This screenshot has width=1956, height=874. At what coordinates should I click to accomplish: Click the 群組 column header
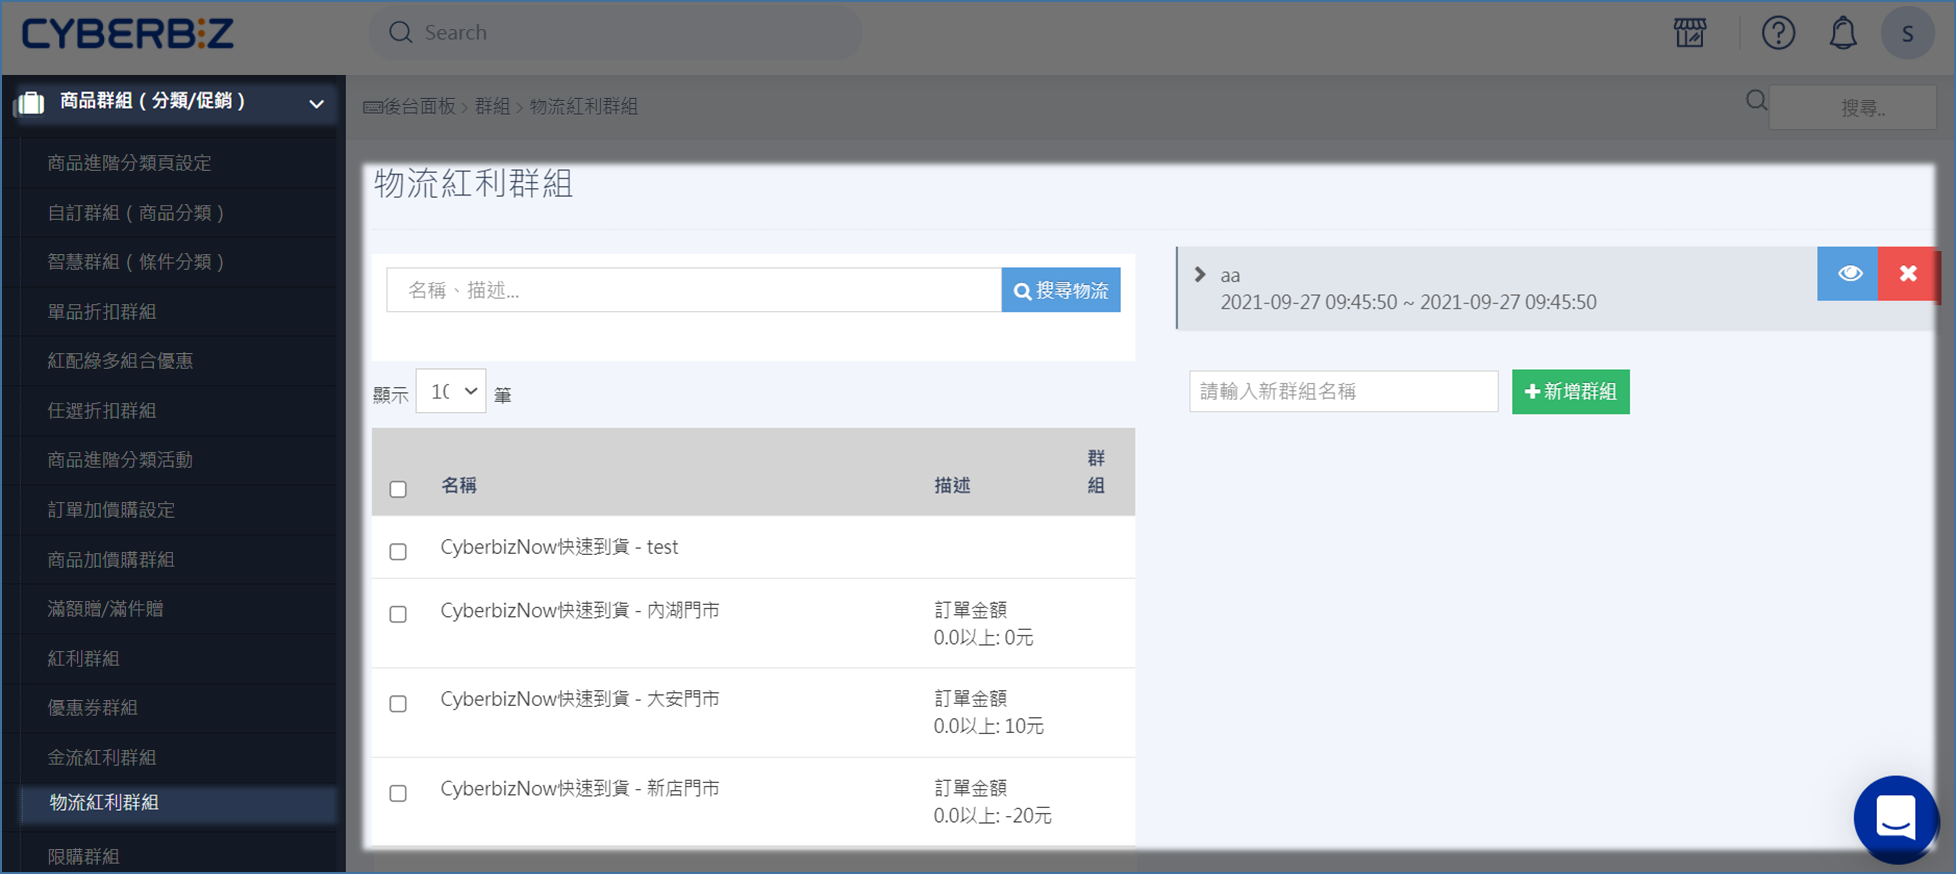[1096, 471]
